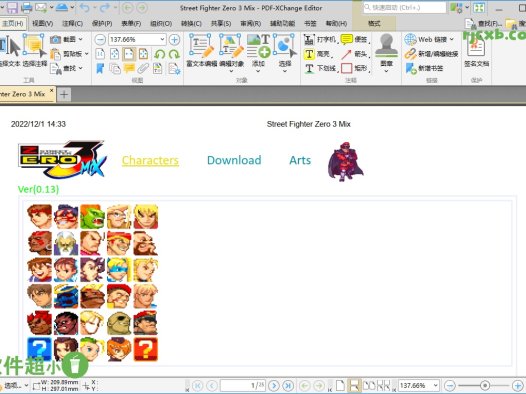Click New/Edit Link button
This screenshot has height=394, width=526.
click(x=431, y=54)
